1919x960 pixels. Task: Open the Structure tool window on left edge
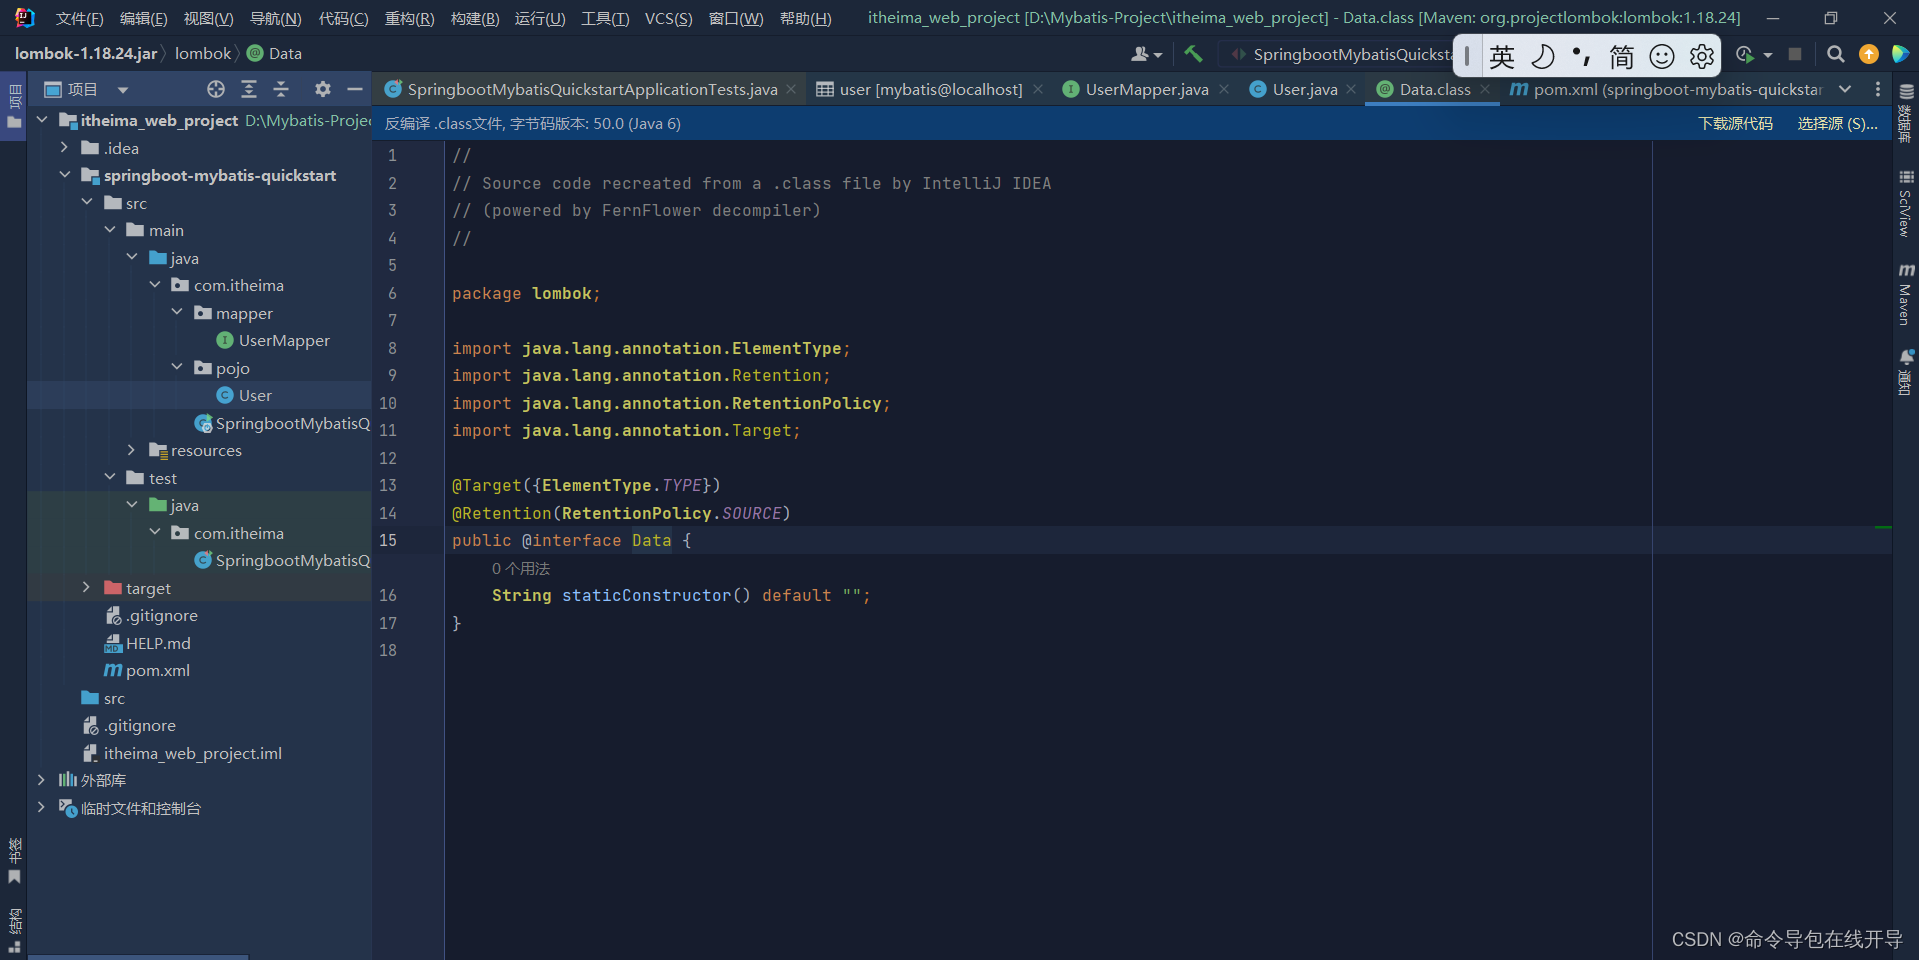(x=14, y=930)
